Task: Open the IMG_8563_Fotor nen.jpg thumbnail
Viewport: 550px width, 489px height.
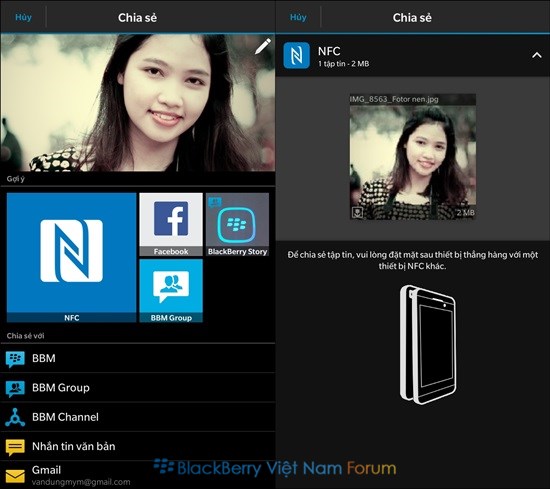Action: (413, 157)
